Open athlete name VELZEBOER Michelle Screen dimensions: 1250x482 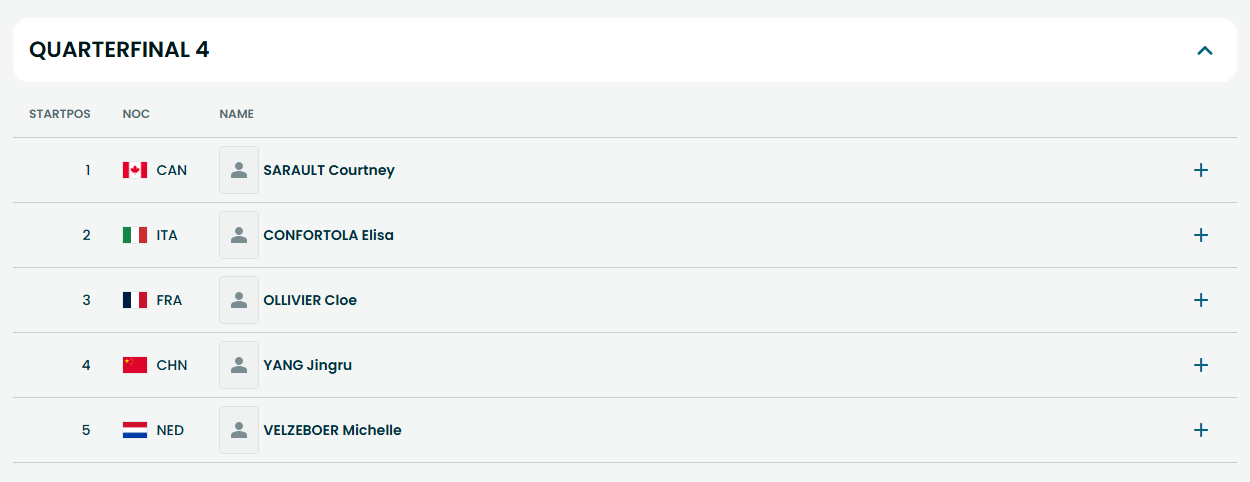(x=332, y=430)
